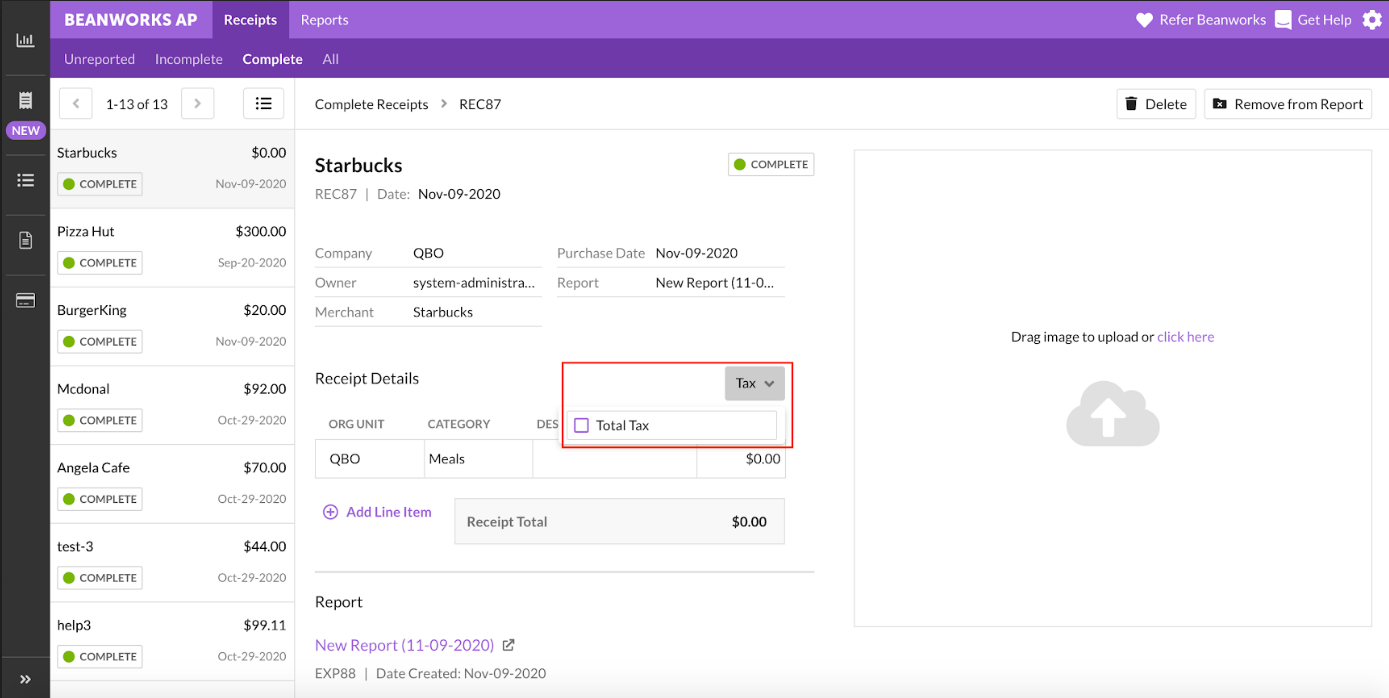This screenshot has width=1389, height=698.
Task: Click the CATEGORY column header
Action: (x=459, y=424)
